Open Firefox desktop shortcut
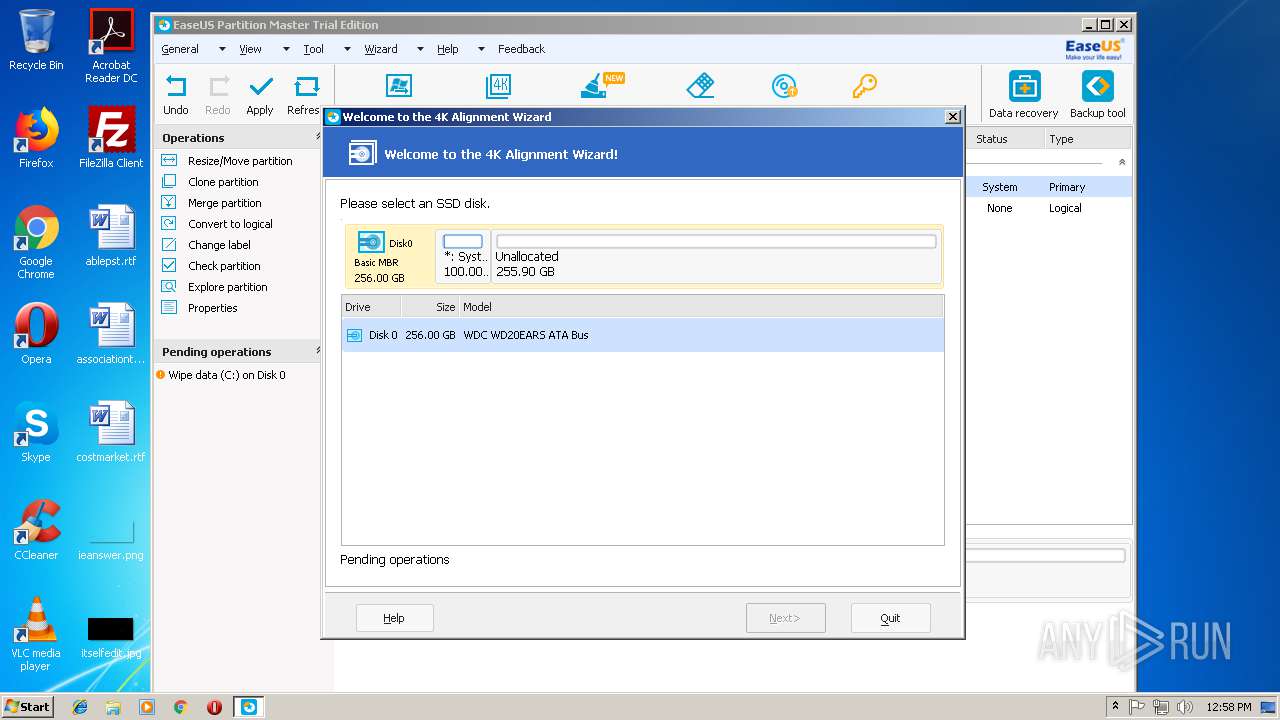This screenshot has height=720, width=1280. tap(36, 138)
